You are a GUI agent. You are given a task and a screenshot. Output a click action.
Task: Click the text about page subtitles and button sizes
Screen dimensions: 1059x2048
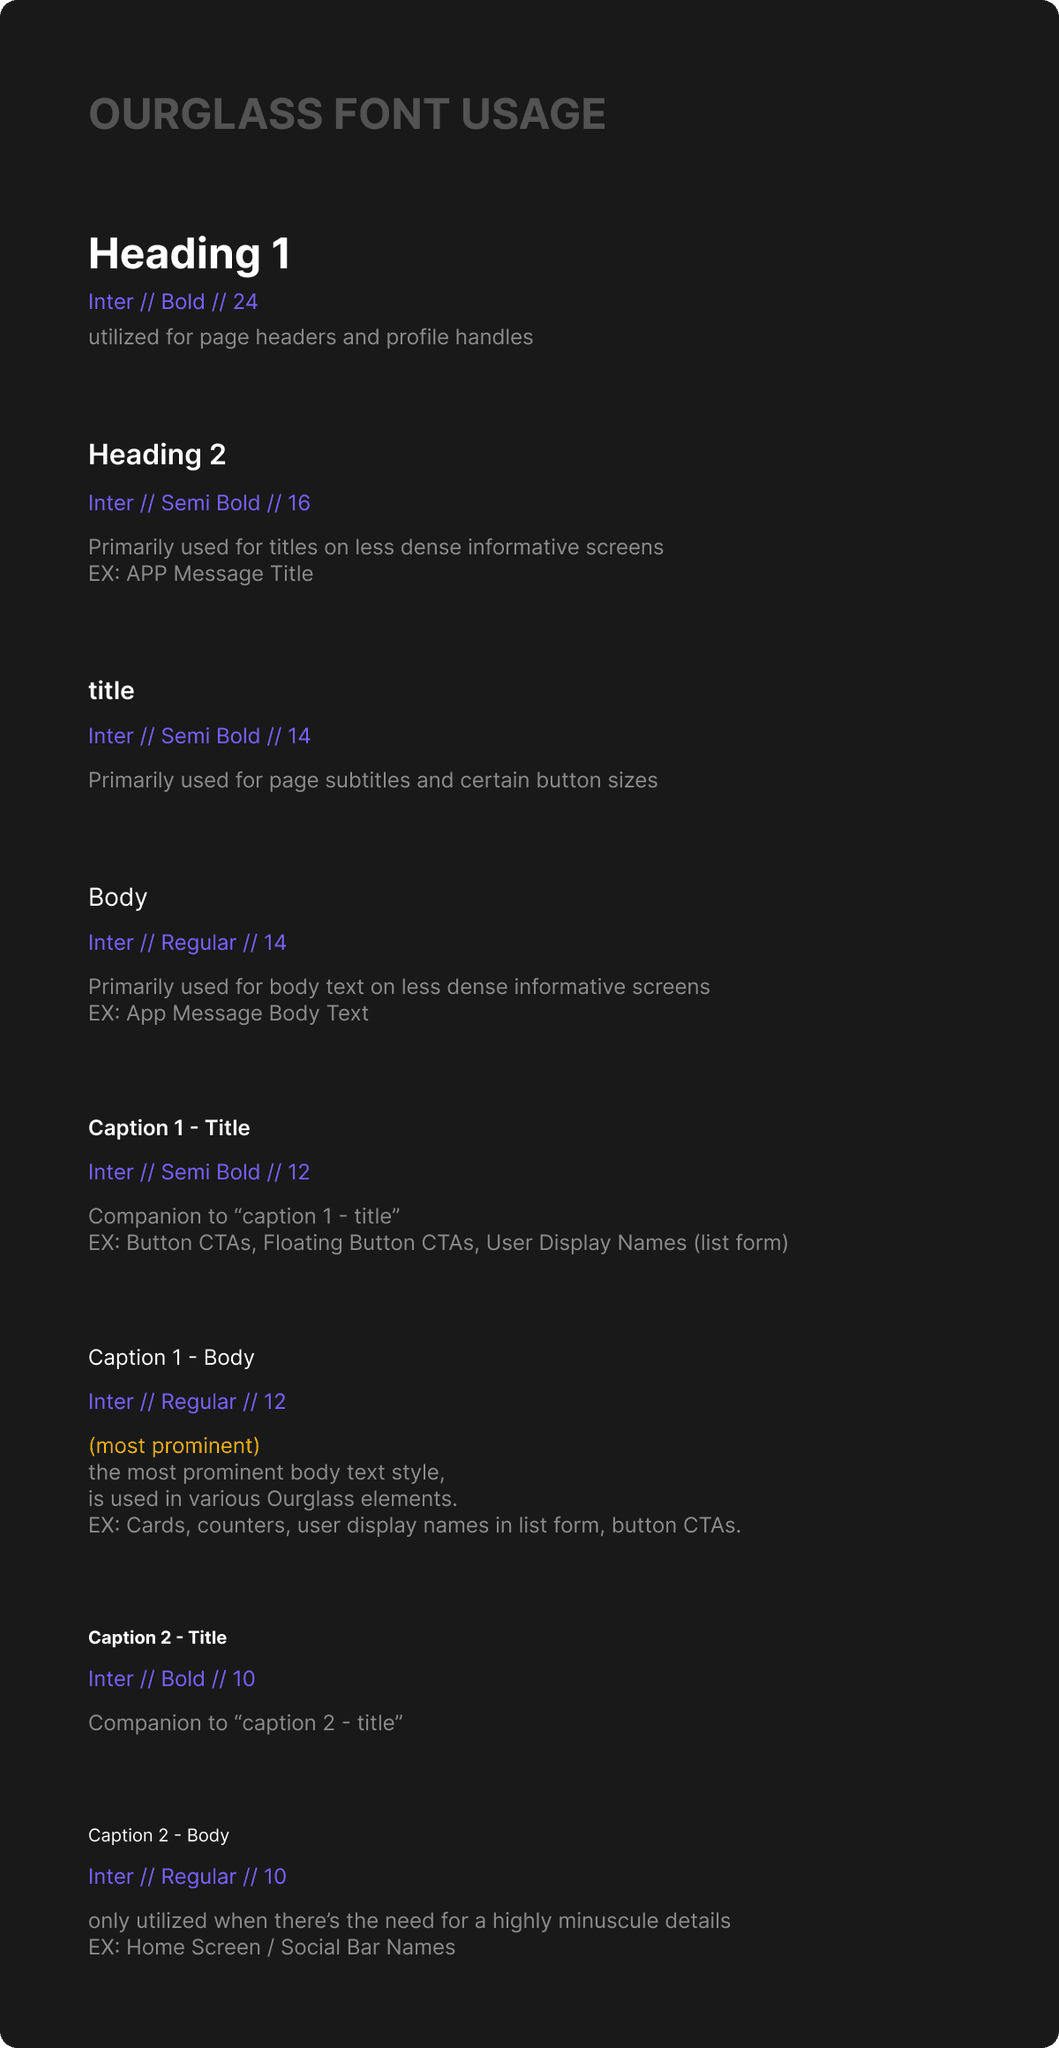372,780
